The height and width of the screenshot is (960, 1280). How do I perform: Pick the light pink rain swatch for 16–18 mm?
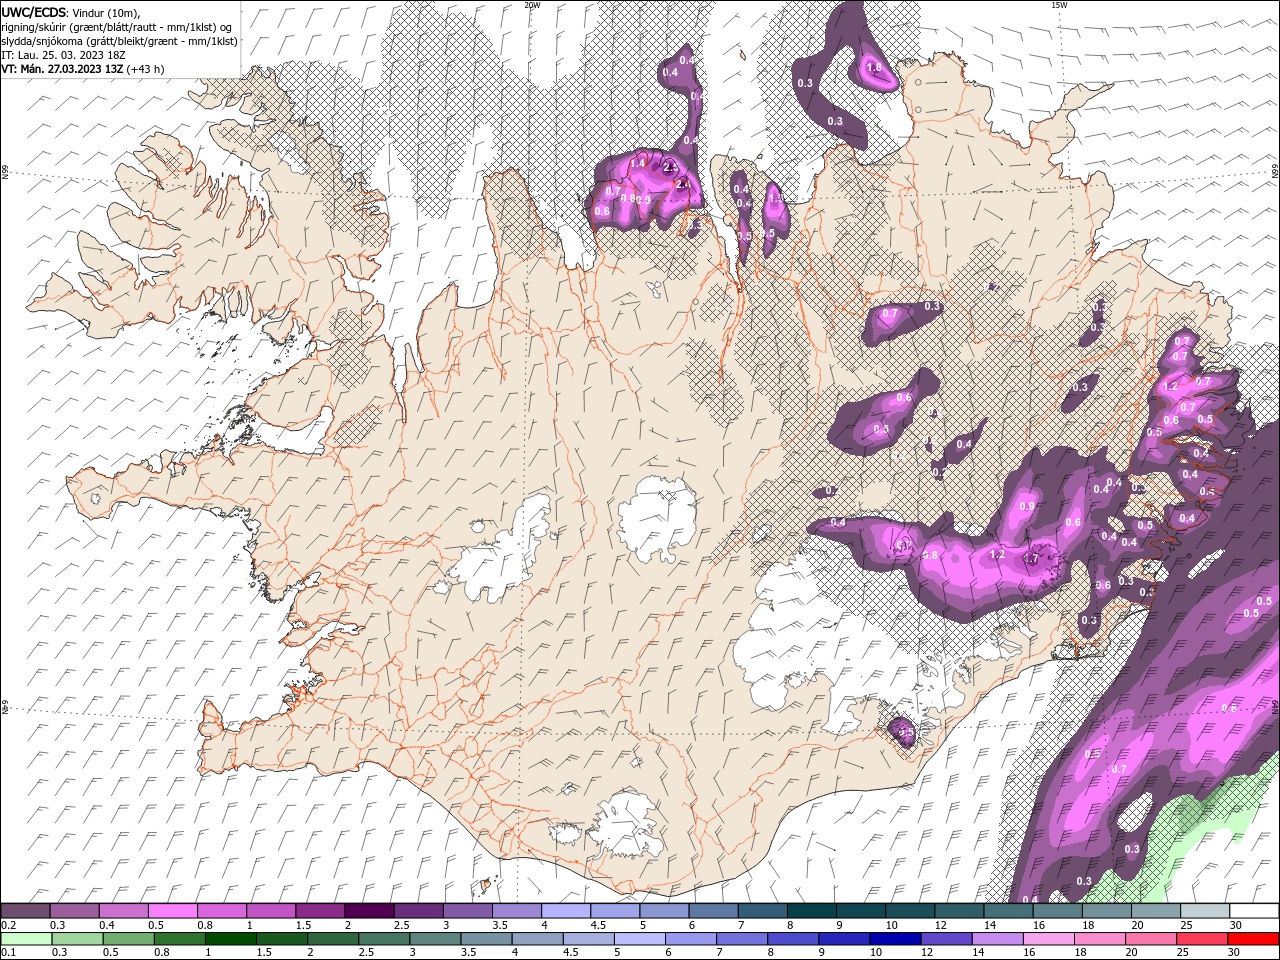click(x=1050, y=938)
